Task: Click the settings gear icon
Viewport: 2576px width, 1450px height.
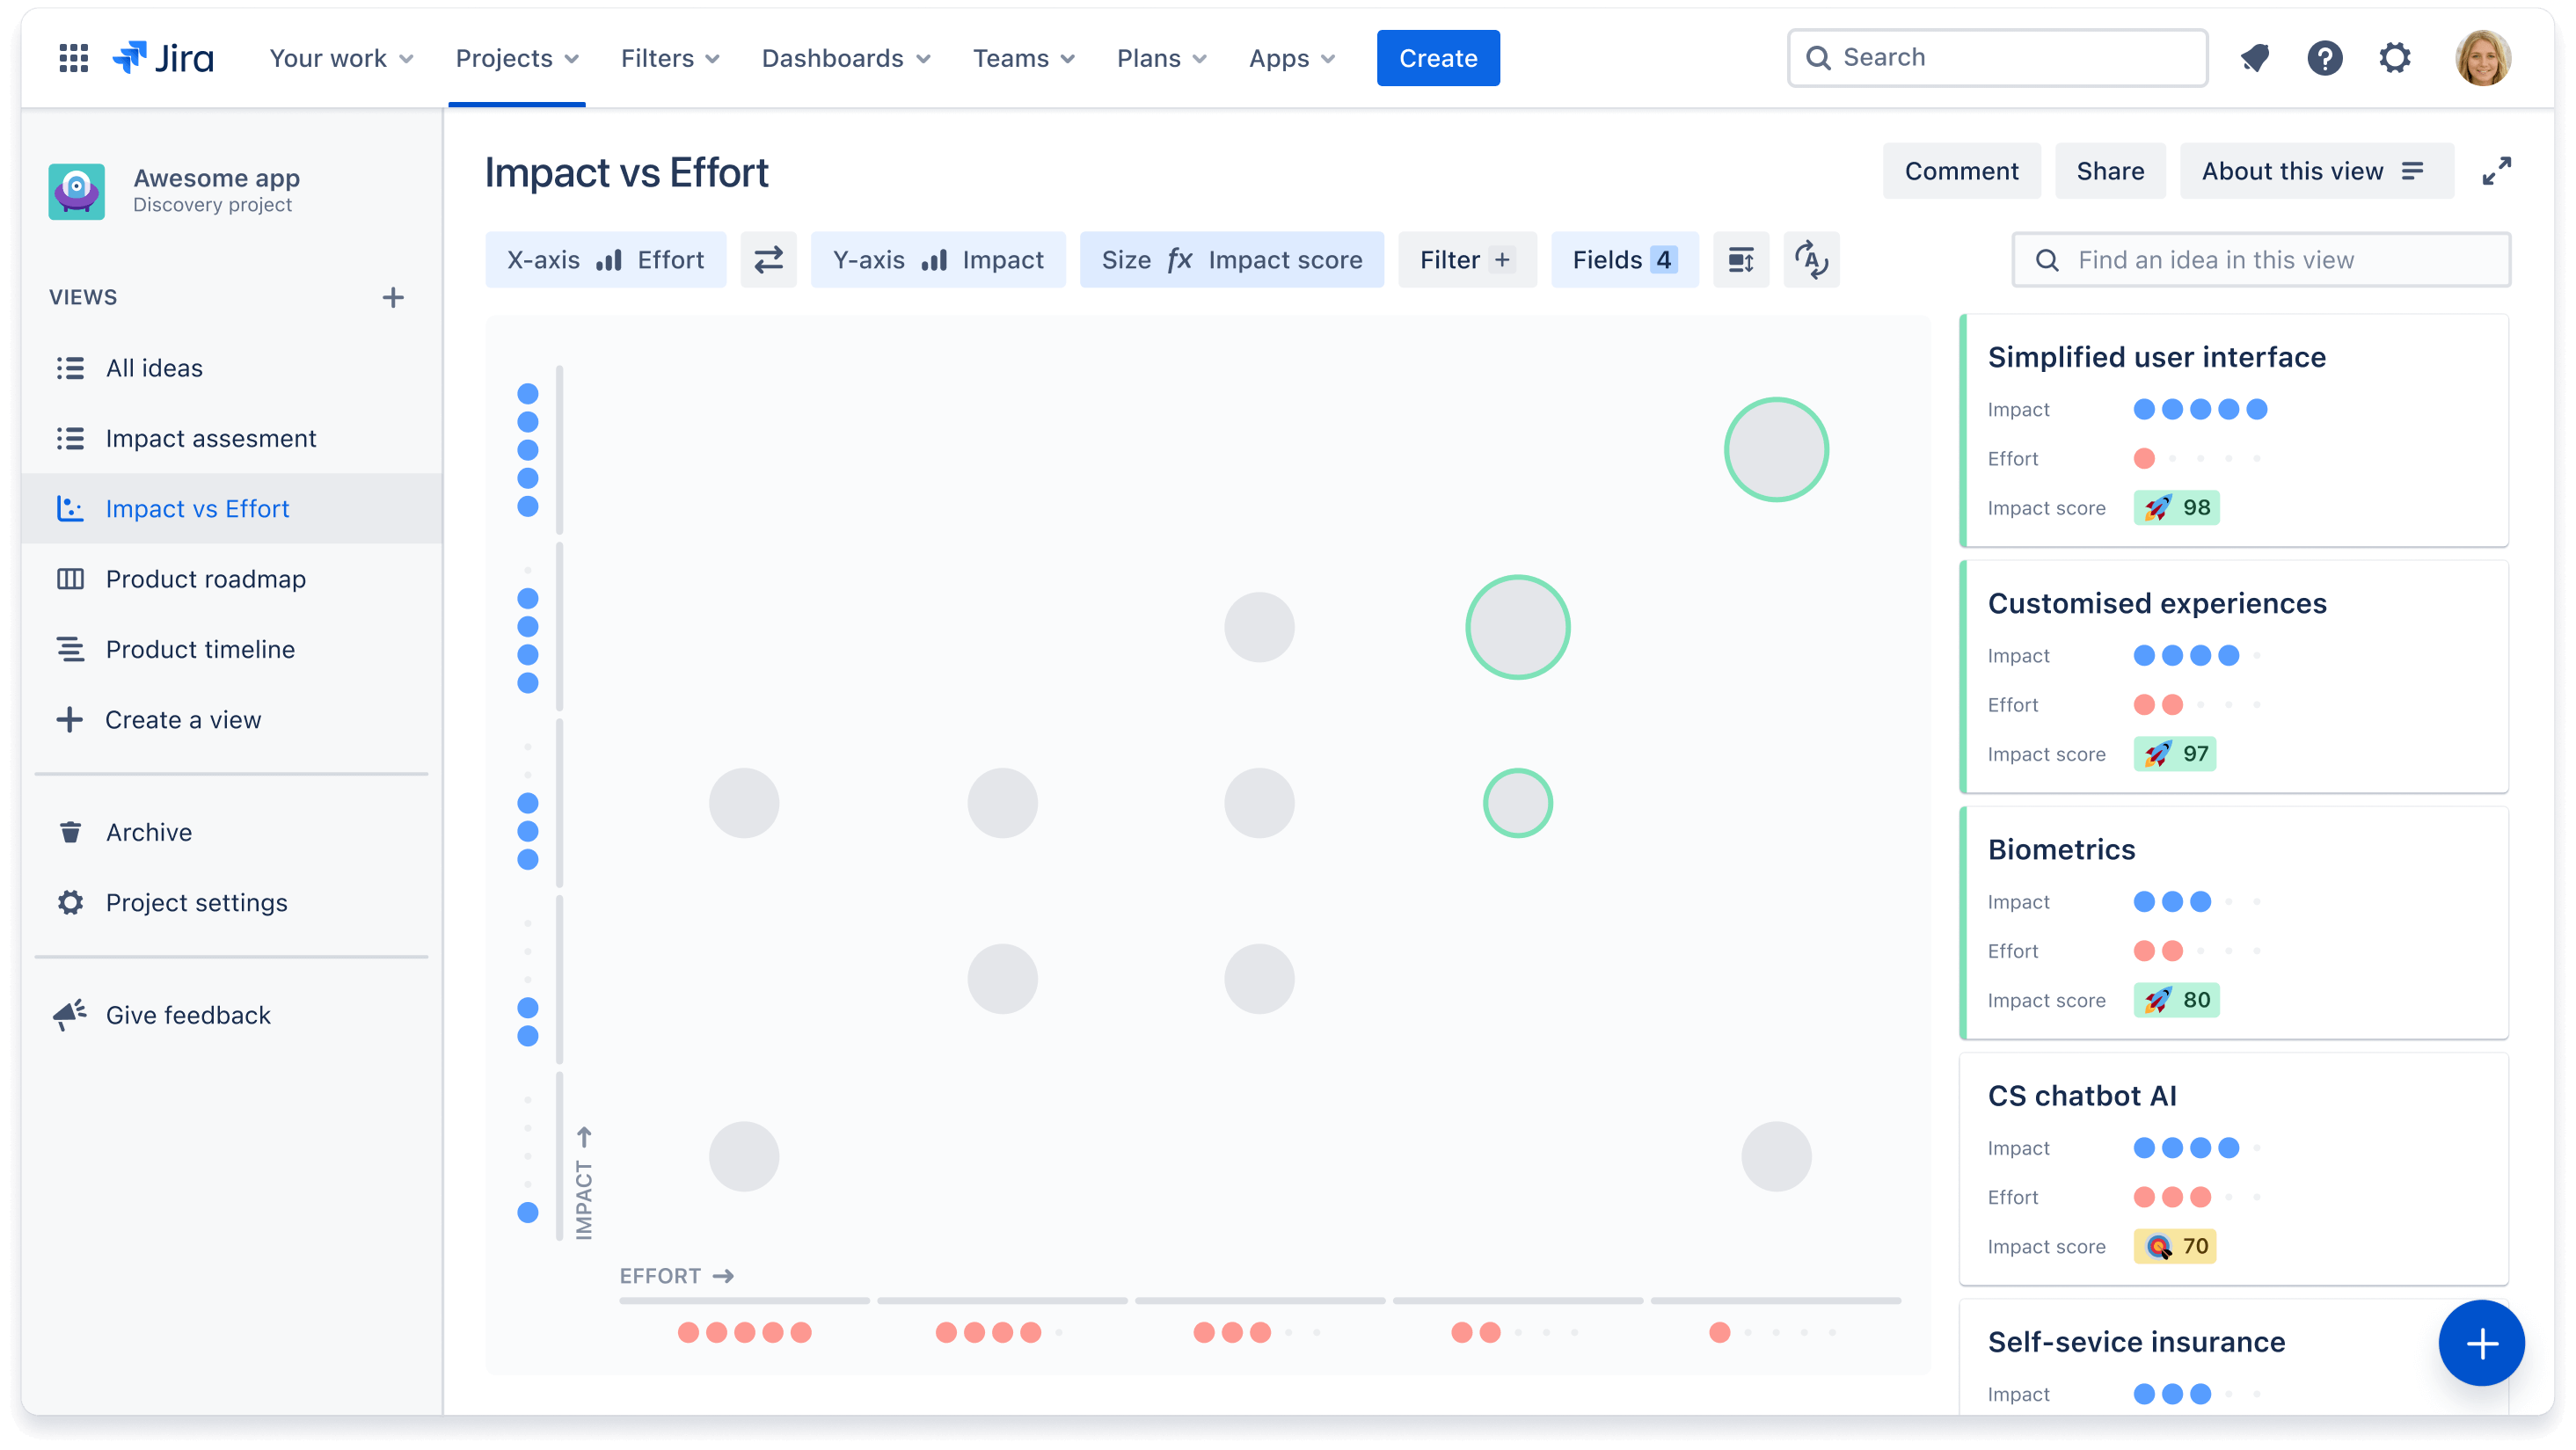Action: tap(2394, 56)
